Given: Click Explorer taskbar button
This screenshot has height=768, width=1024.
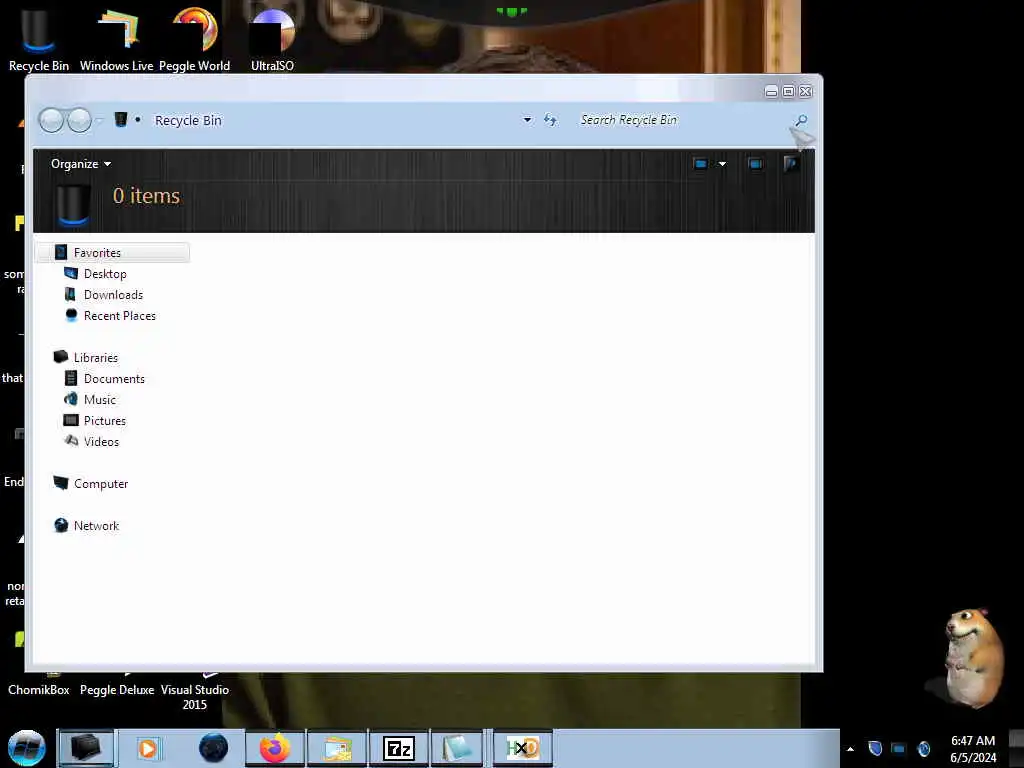Looking at the screenshot, I should tap(86, 748).
